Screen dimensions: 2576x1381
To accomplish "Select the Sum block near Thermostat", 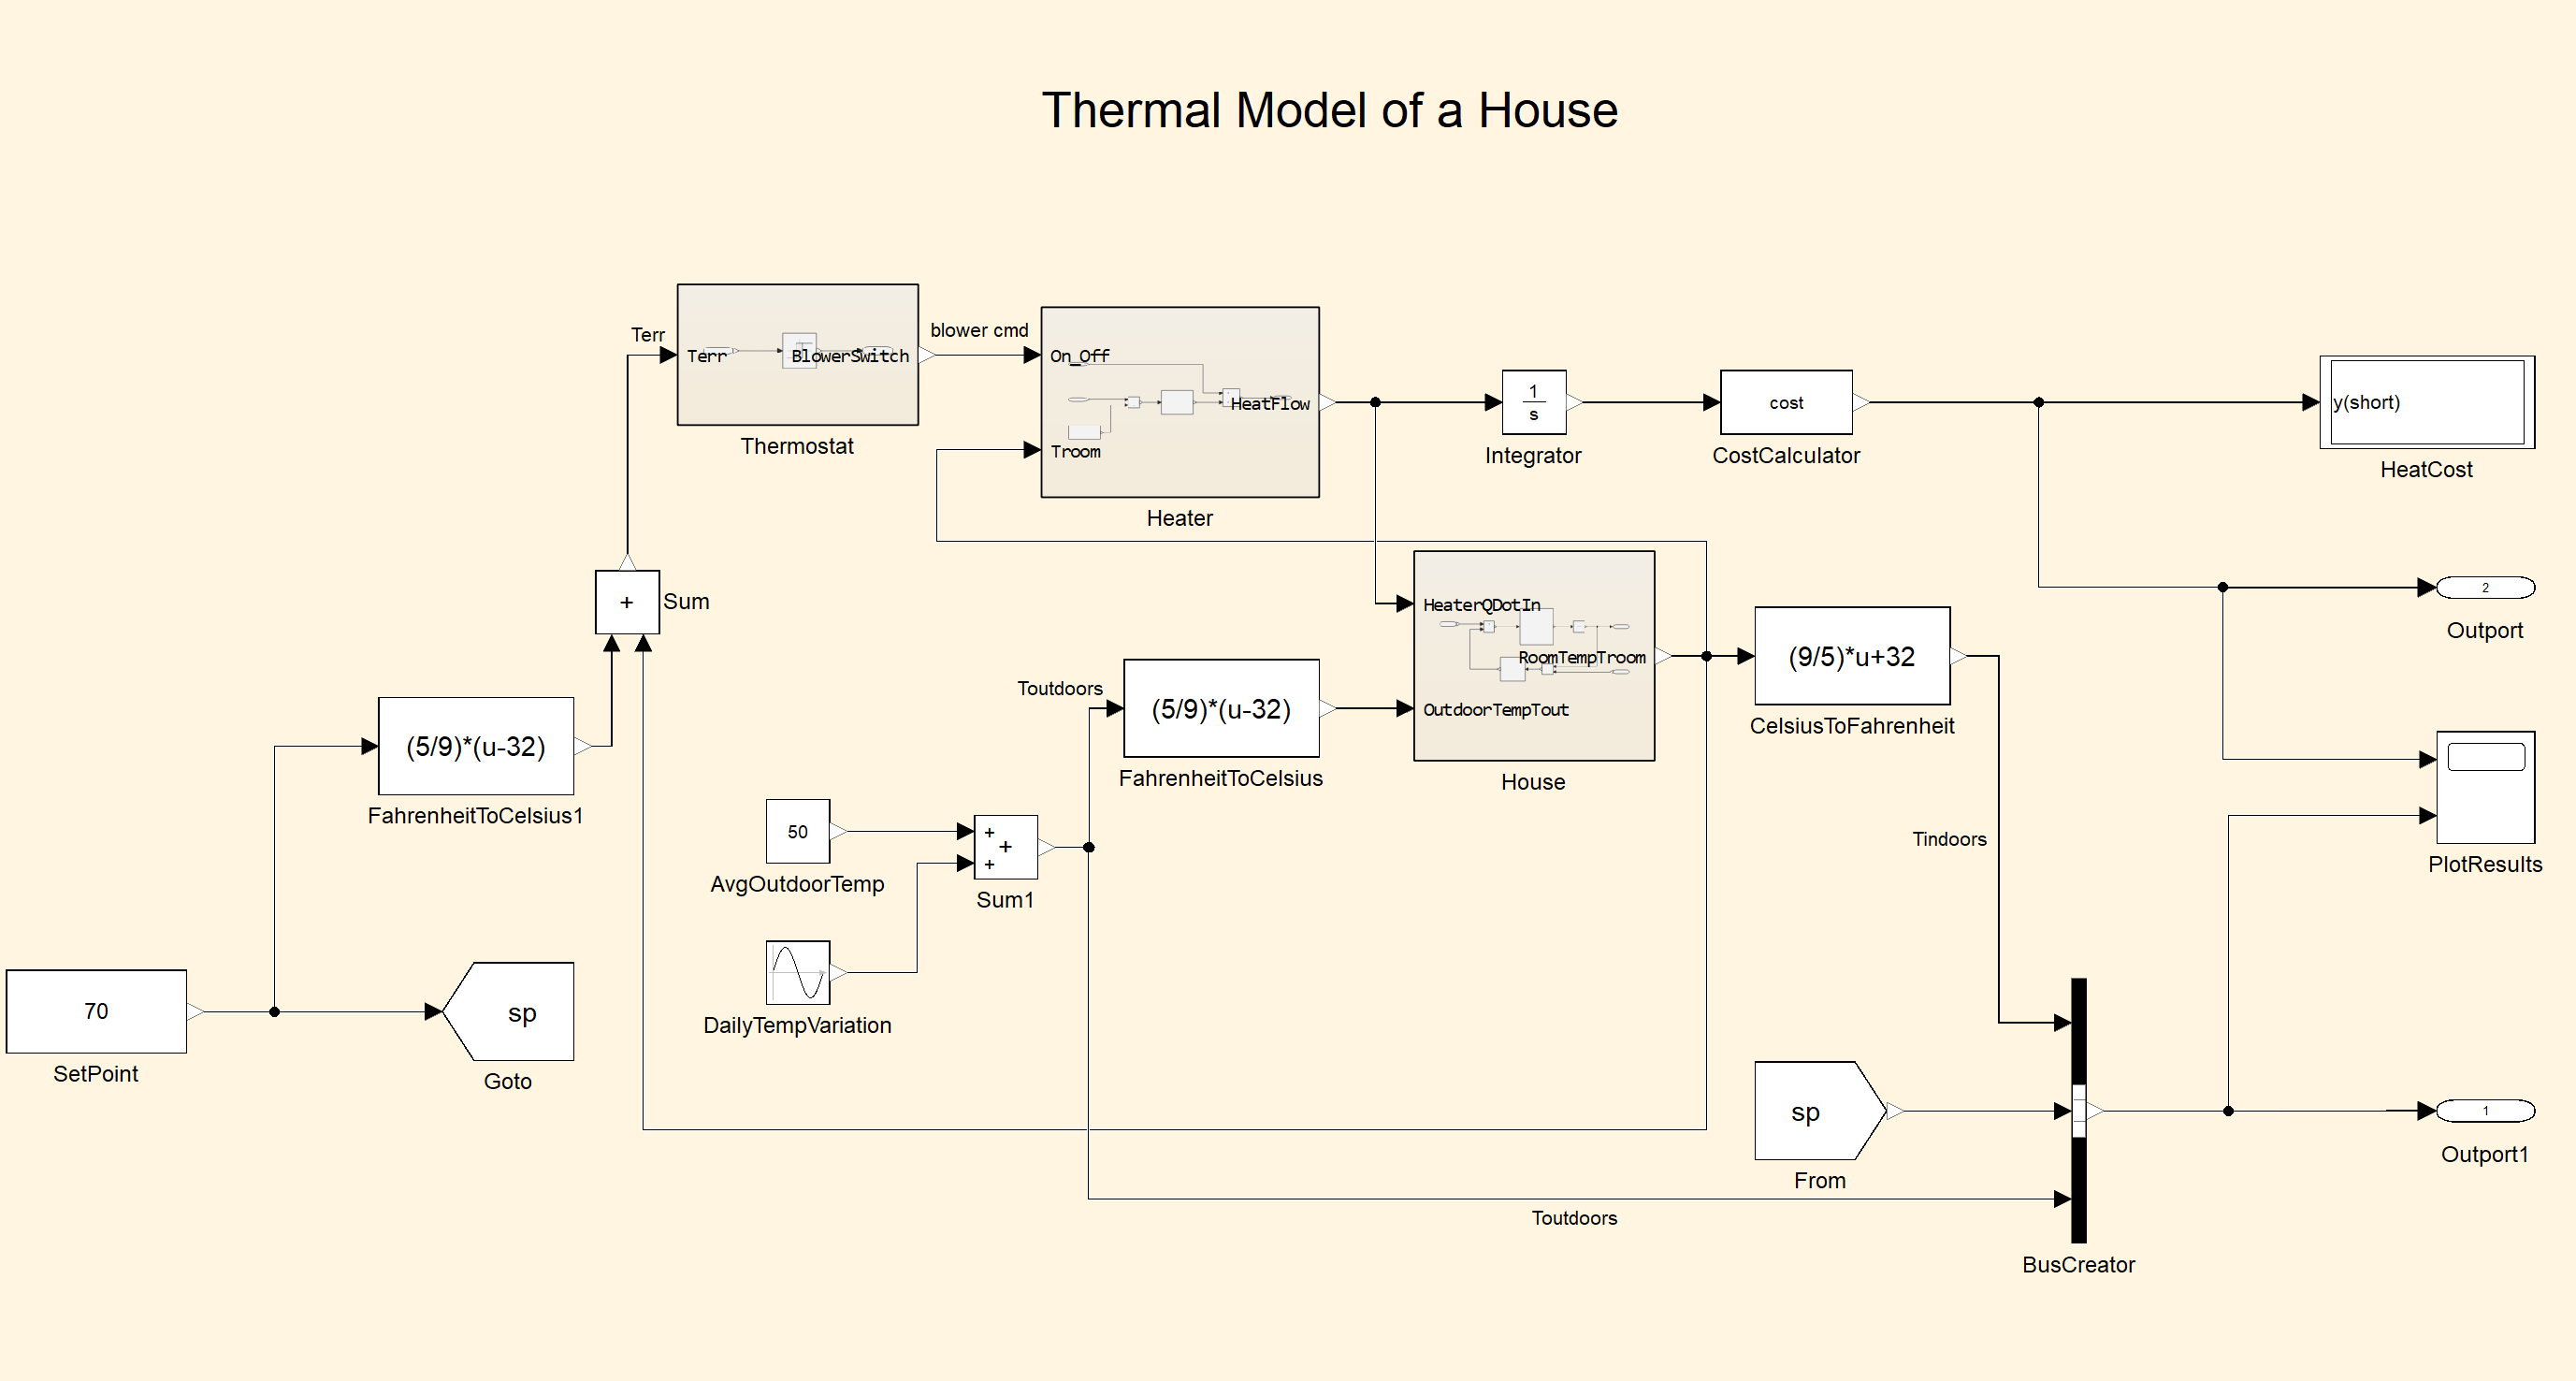I will 627,602.
